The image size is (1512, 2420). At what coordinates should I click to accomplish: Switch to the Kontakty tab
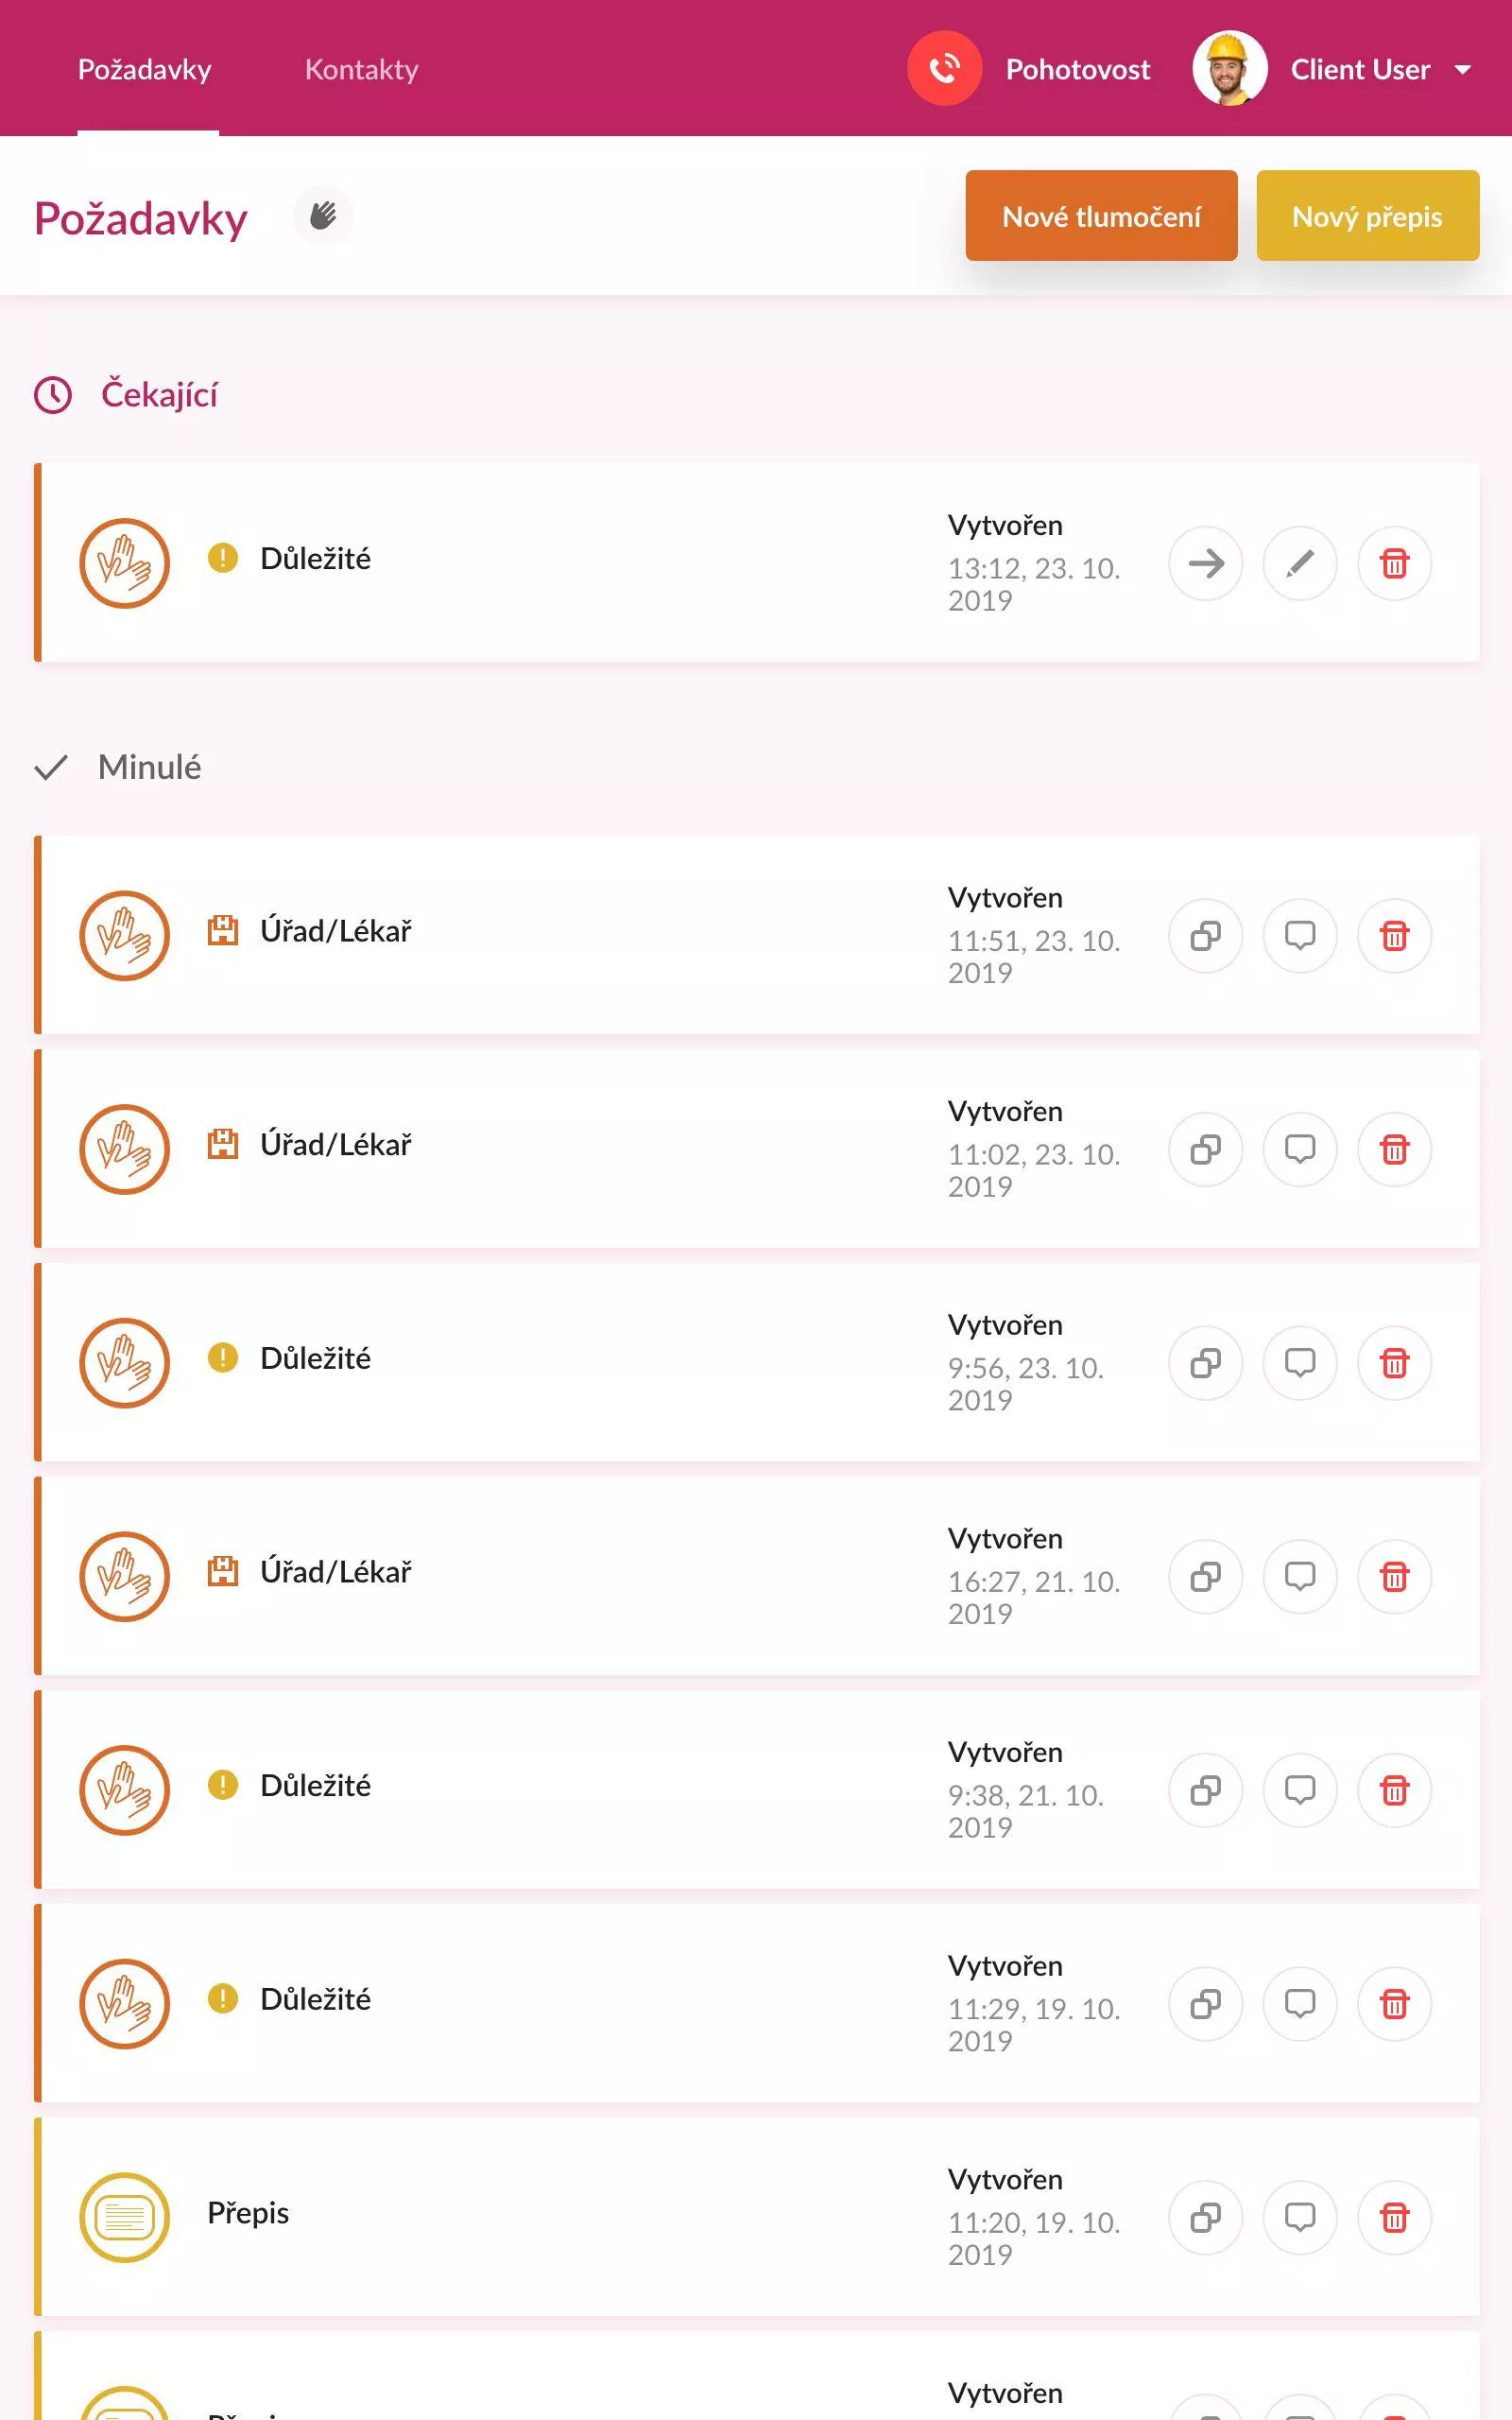click(361, 69)
